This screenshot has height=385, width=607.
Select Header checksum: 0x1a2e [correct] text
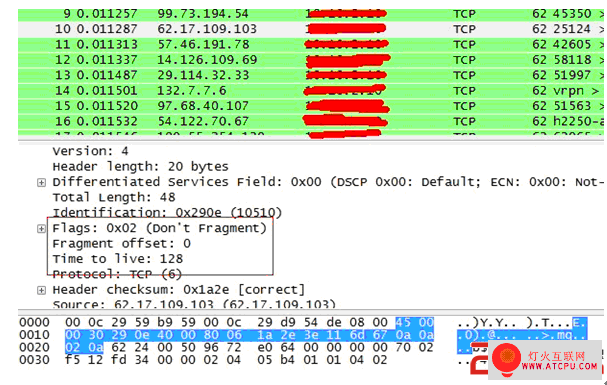(x=179, y=290)
